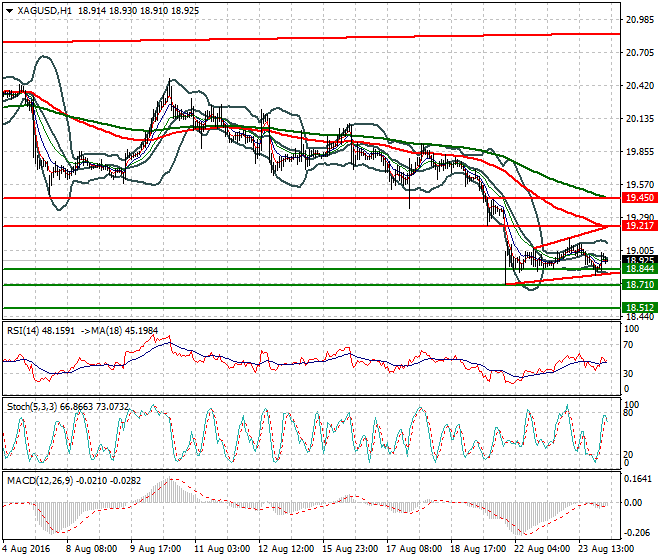Viewport: 660px width, 560px height.
Task: Click the 19.855 price scale value
Action: click(640, 152)
